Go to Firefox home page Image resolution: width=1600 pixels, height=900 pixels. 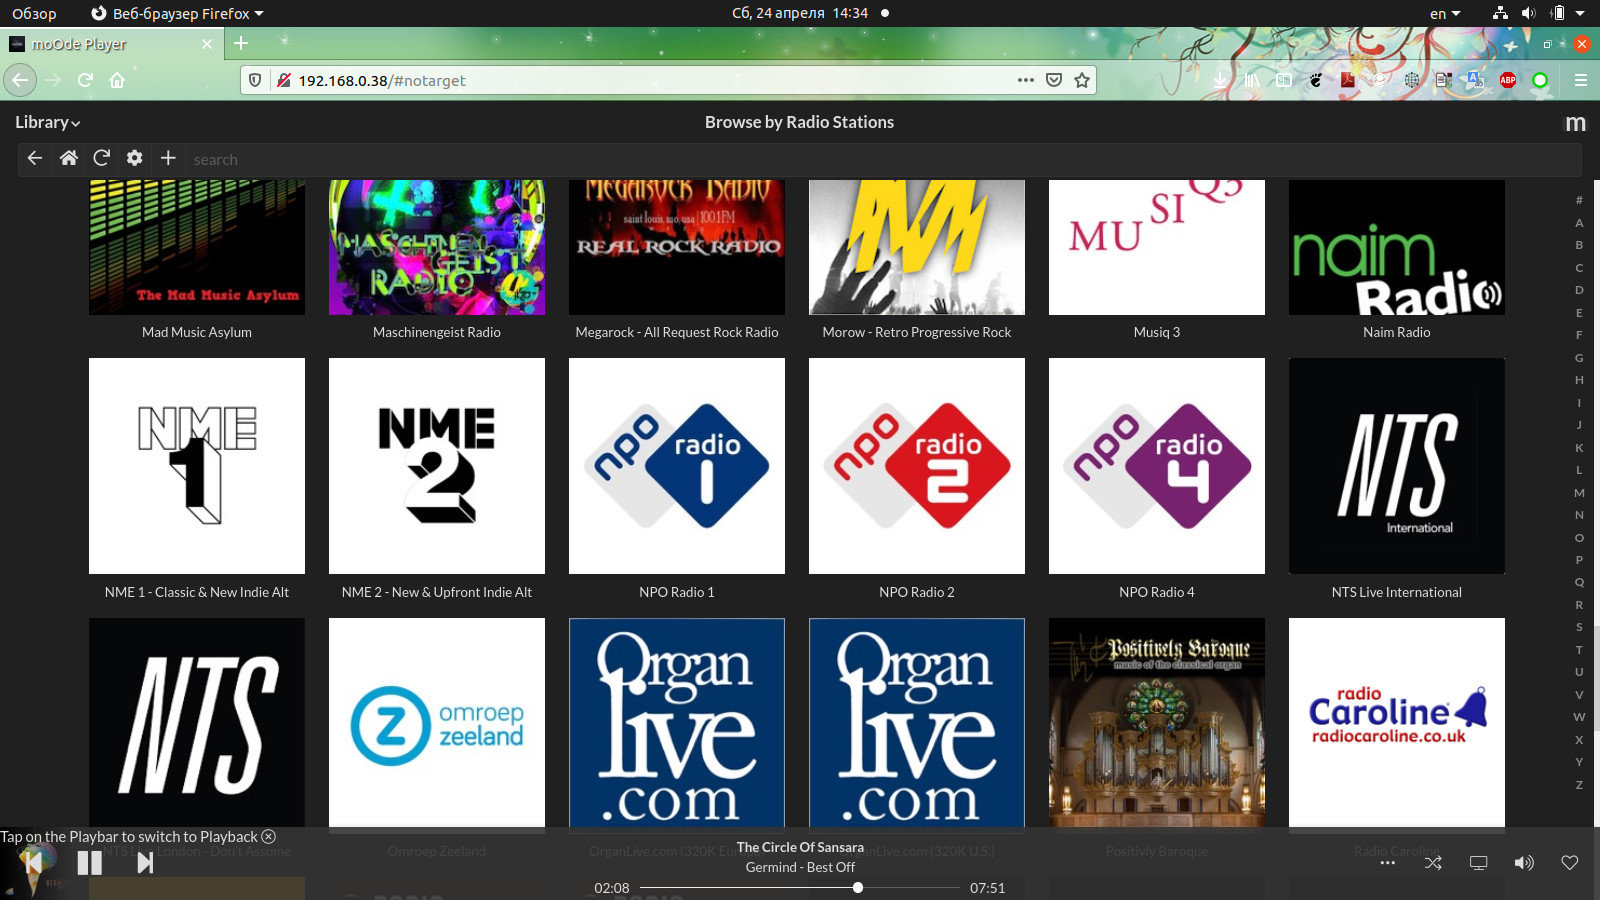(117, 80)
